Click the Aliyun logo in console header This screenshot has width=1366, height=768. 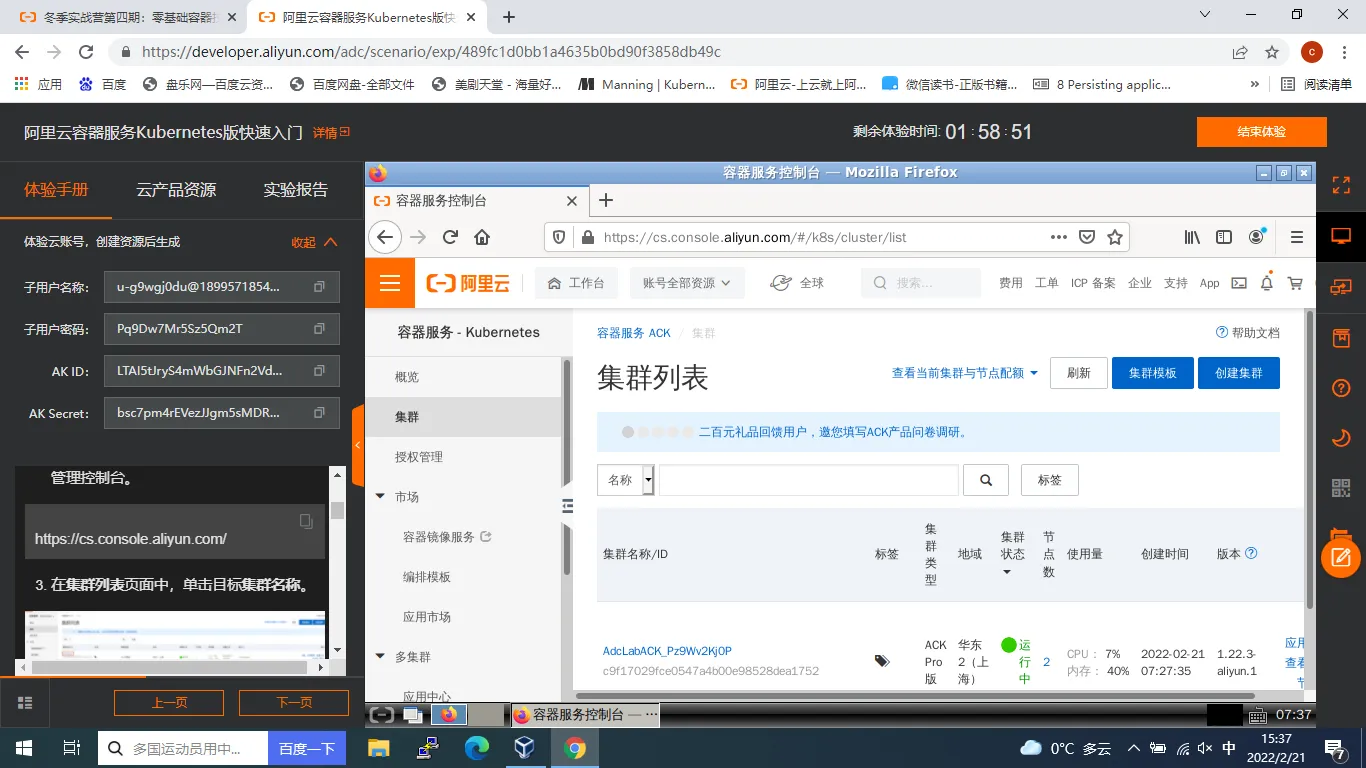coord(468,283)
